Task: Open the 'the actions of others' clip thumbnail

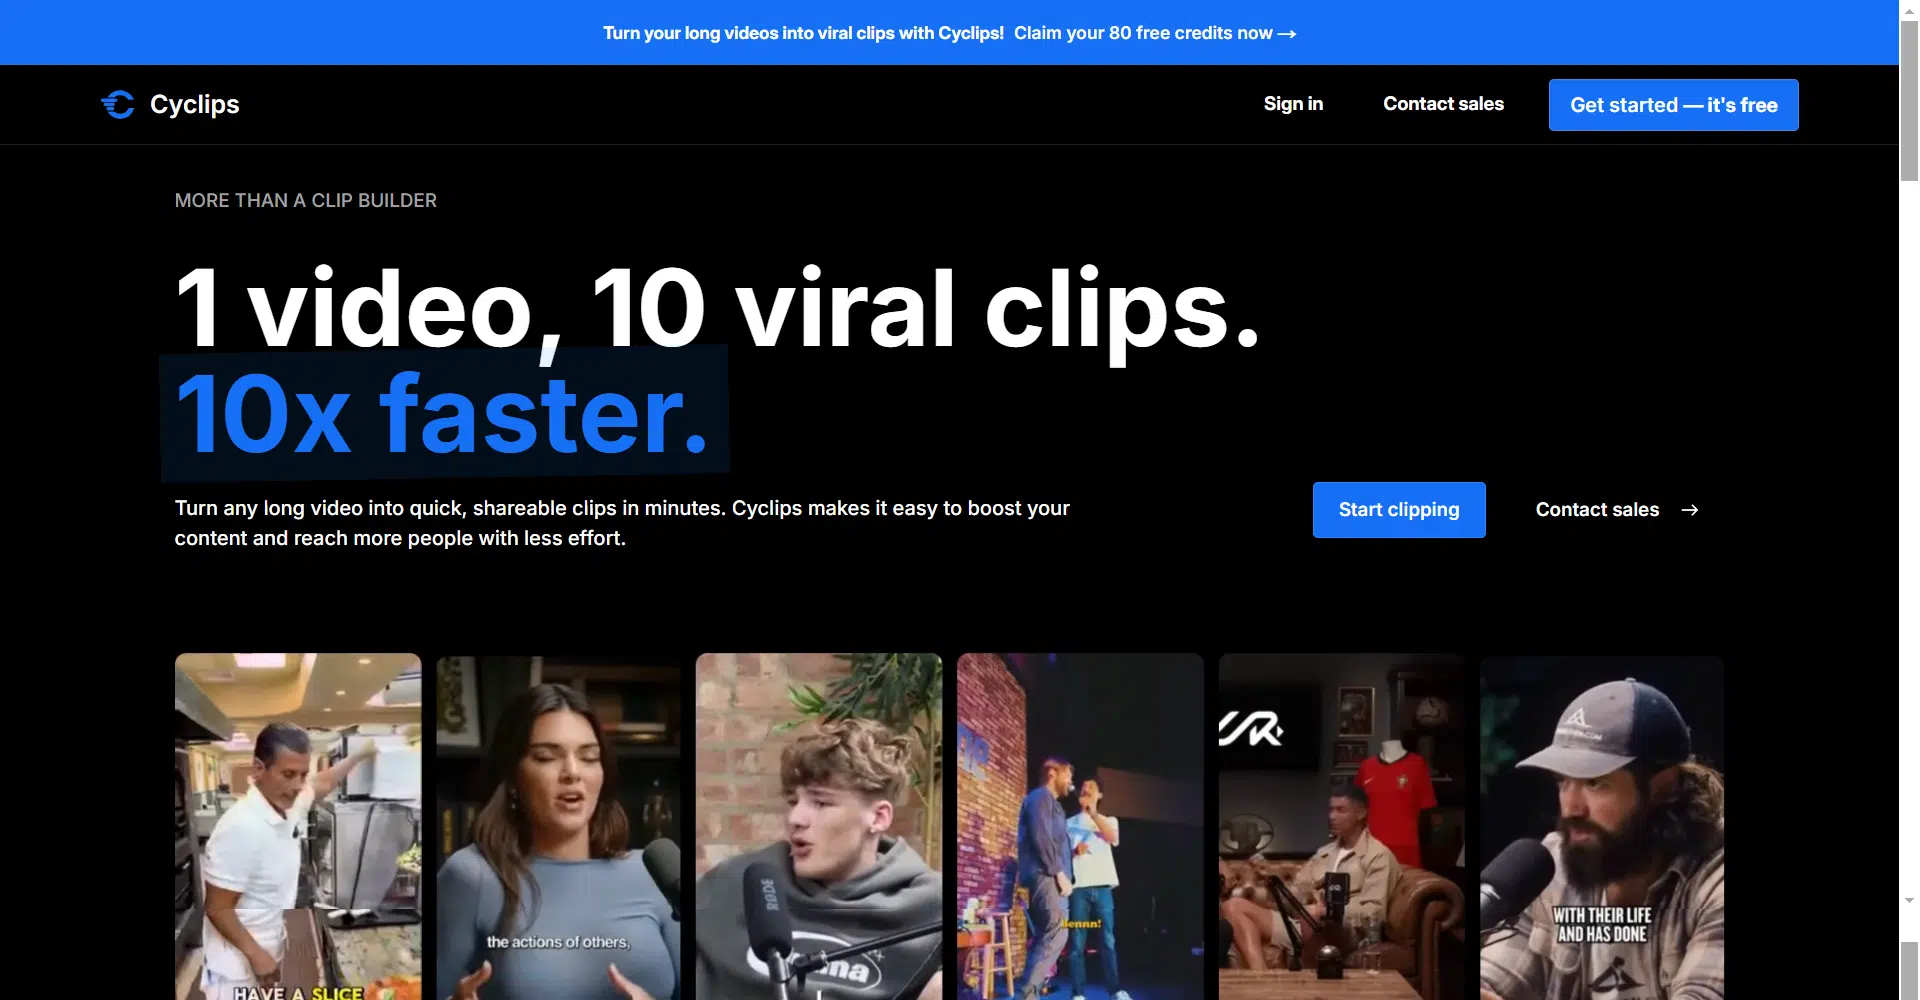Action: (x=558, y=825)
